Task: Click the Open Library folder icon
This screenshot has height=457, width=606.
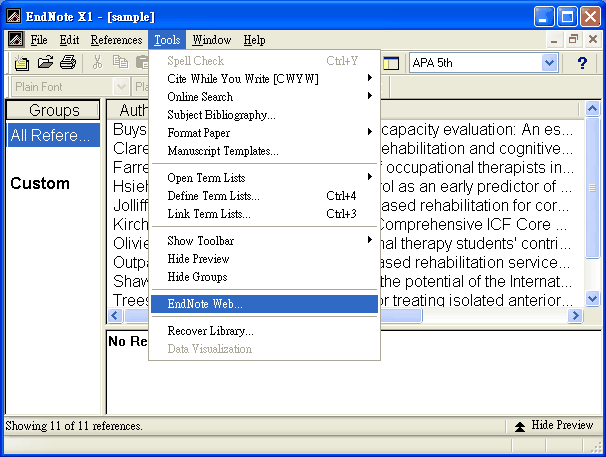Action: (45, 63)
